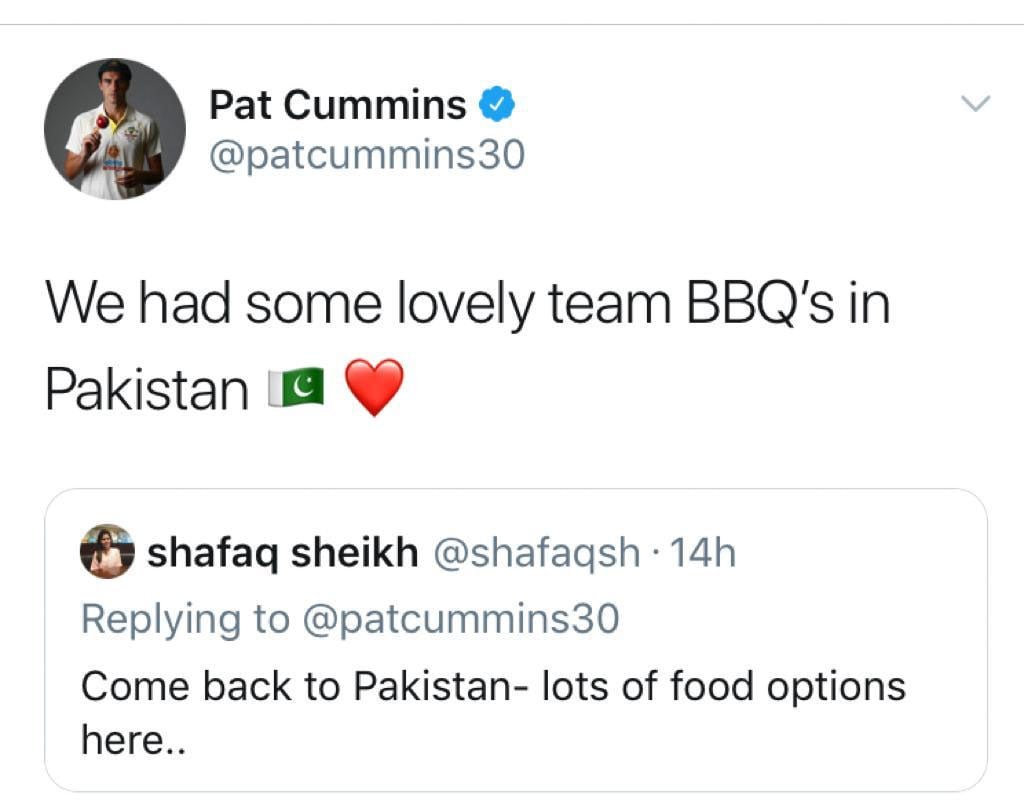Click the red heart emoji
This screenshot has height=809, width=1024.
(x=374, y=388)
